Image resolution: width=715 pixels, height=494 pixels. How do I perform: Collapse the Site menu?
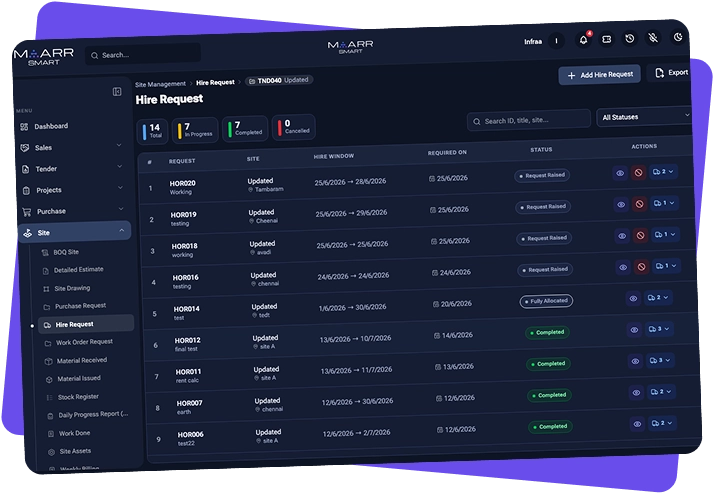pos(75,232)
